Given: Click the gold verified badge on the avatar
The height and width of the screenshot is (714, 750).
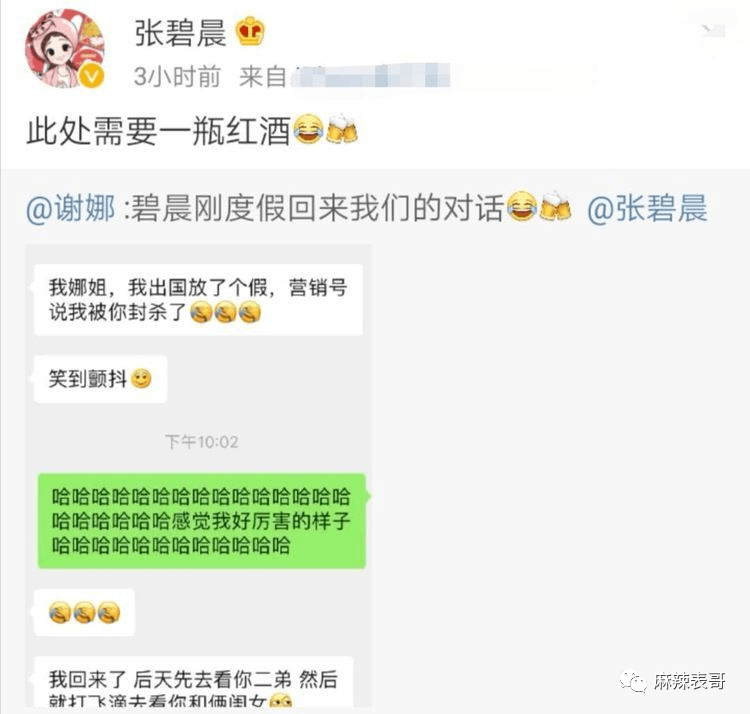Looking at the screenshot, I should pos(92,76).
